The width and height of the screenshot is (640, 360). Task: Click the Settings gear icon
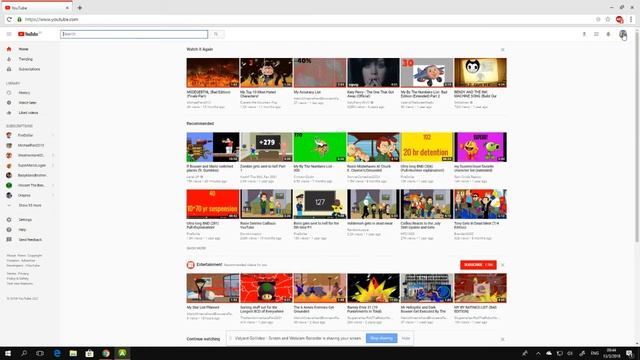click(x=9, y=220)
